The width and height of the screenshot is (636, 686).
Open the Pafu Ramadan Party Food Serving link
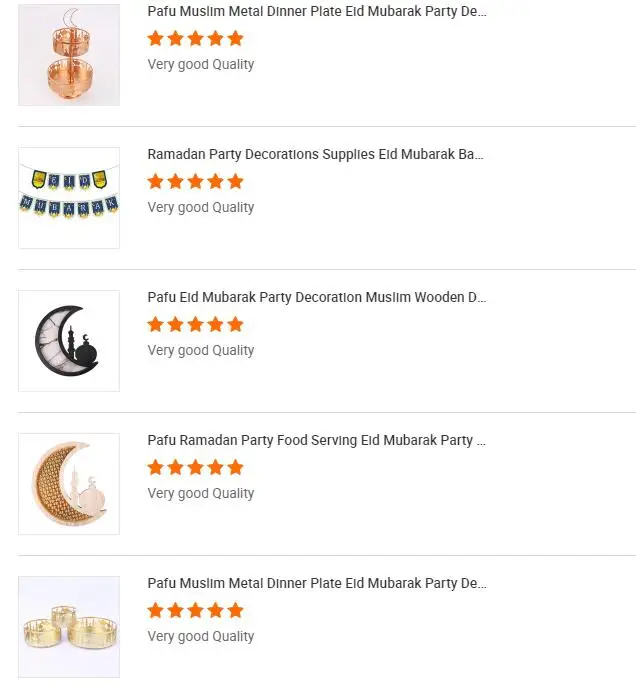click(316, 441)
